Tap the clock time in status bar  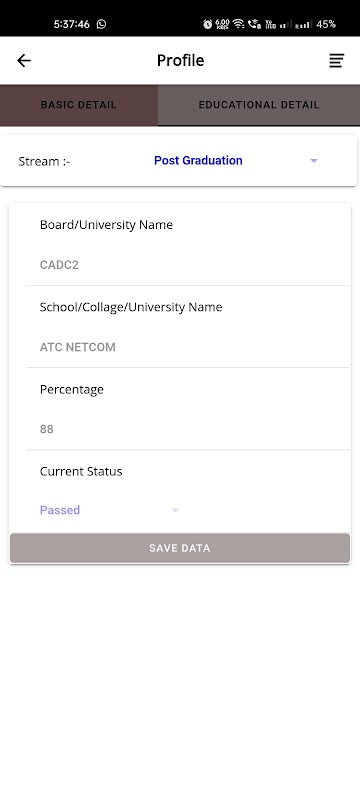click(x=71, y=24)
